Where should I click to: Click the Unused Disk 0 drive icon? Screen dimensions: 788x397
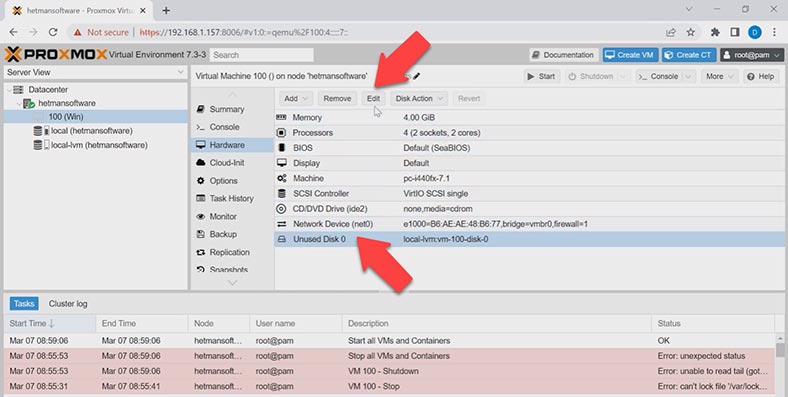pyautogui.click(x=281, y=239)
